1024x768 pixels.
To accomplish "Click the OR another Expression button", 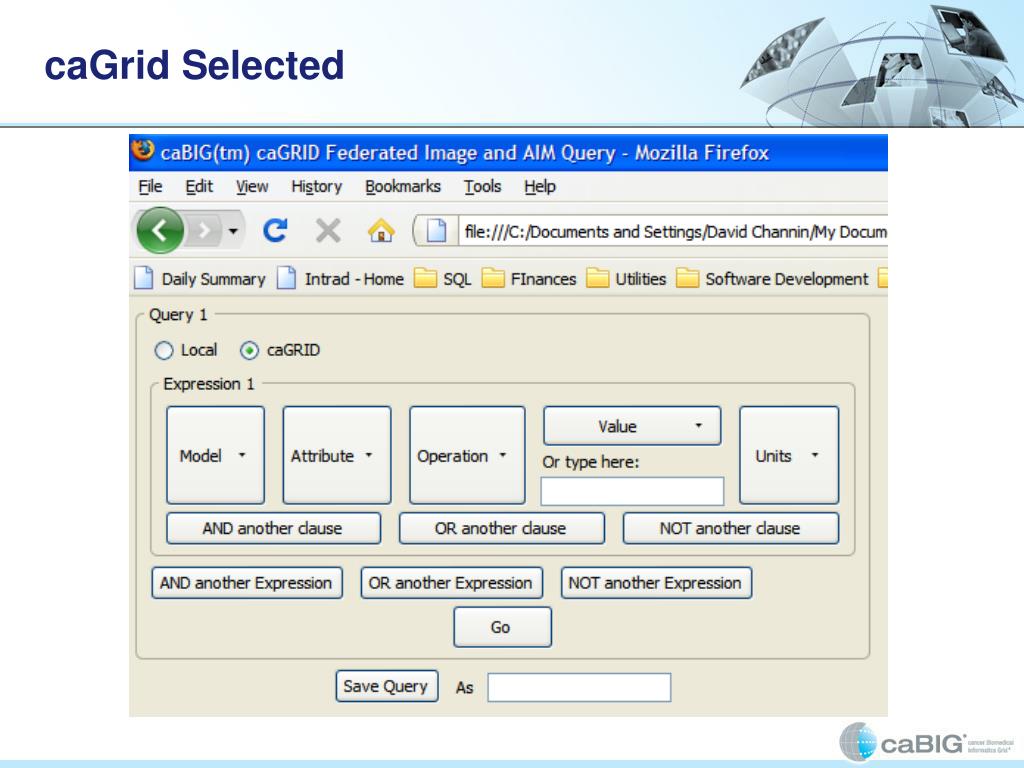I will pos(451,583).
